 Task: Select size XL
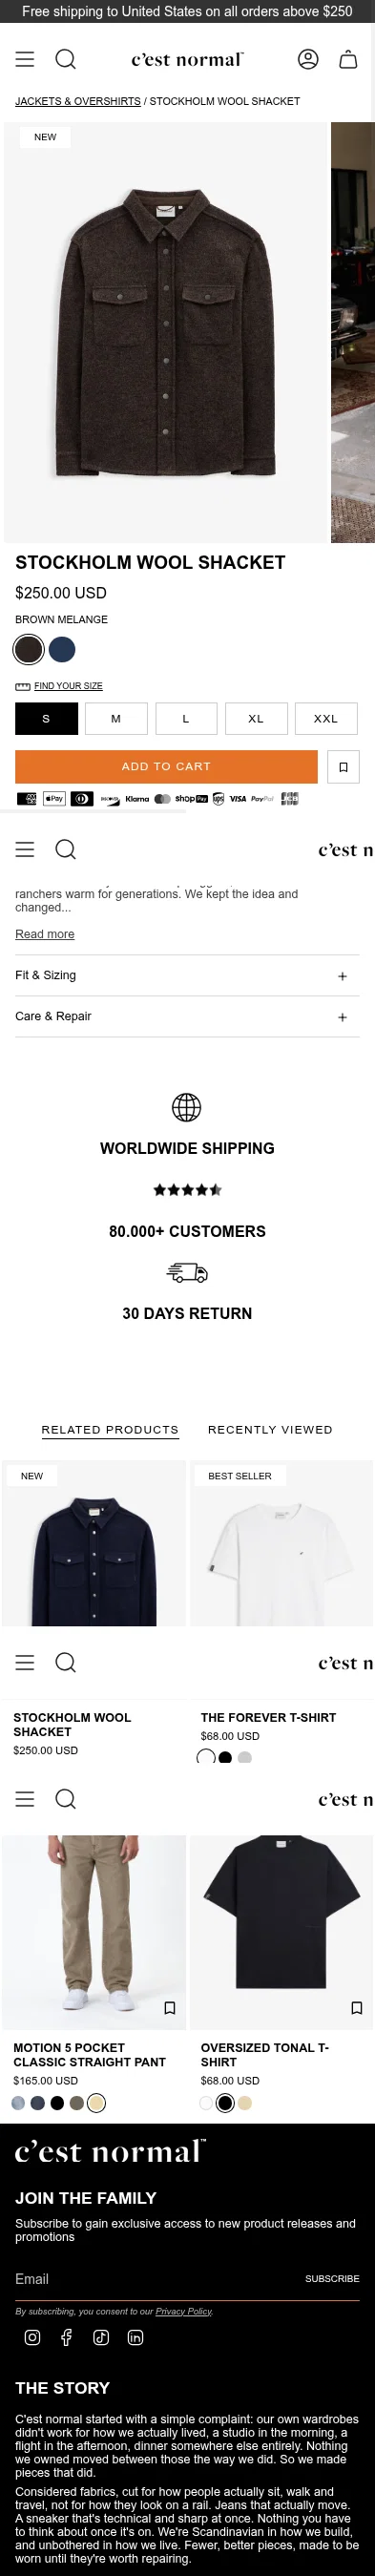coord(256,718)
